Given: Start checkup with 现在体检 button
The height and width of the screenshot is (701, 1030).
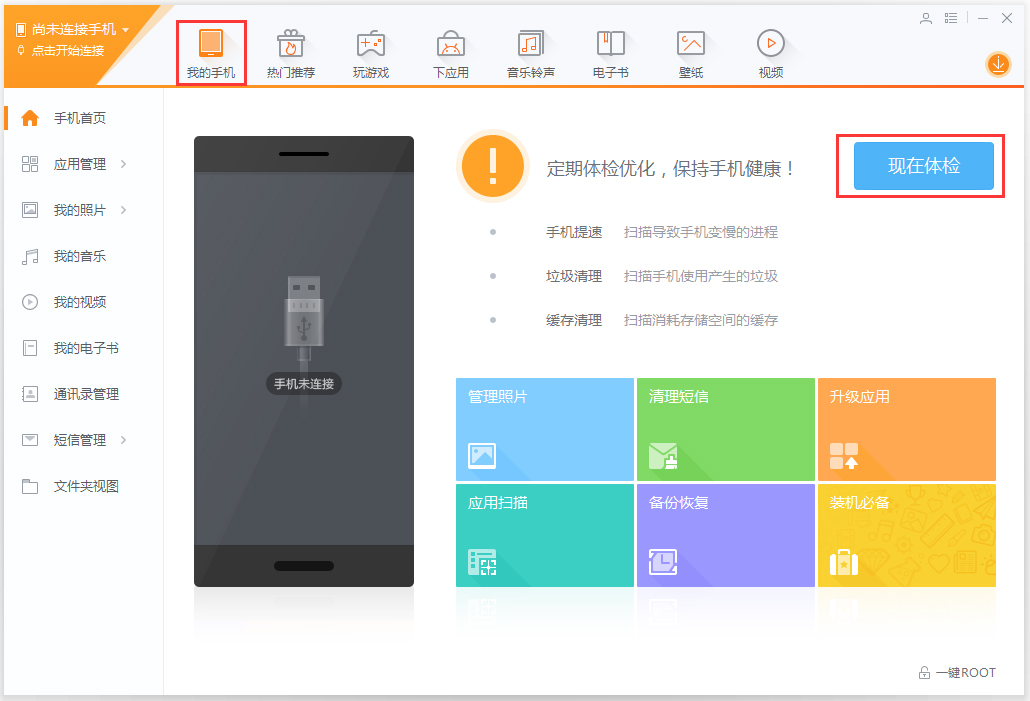Looking at the screenshot, I should 924,166.
